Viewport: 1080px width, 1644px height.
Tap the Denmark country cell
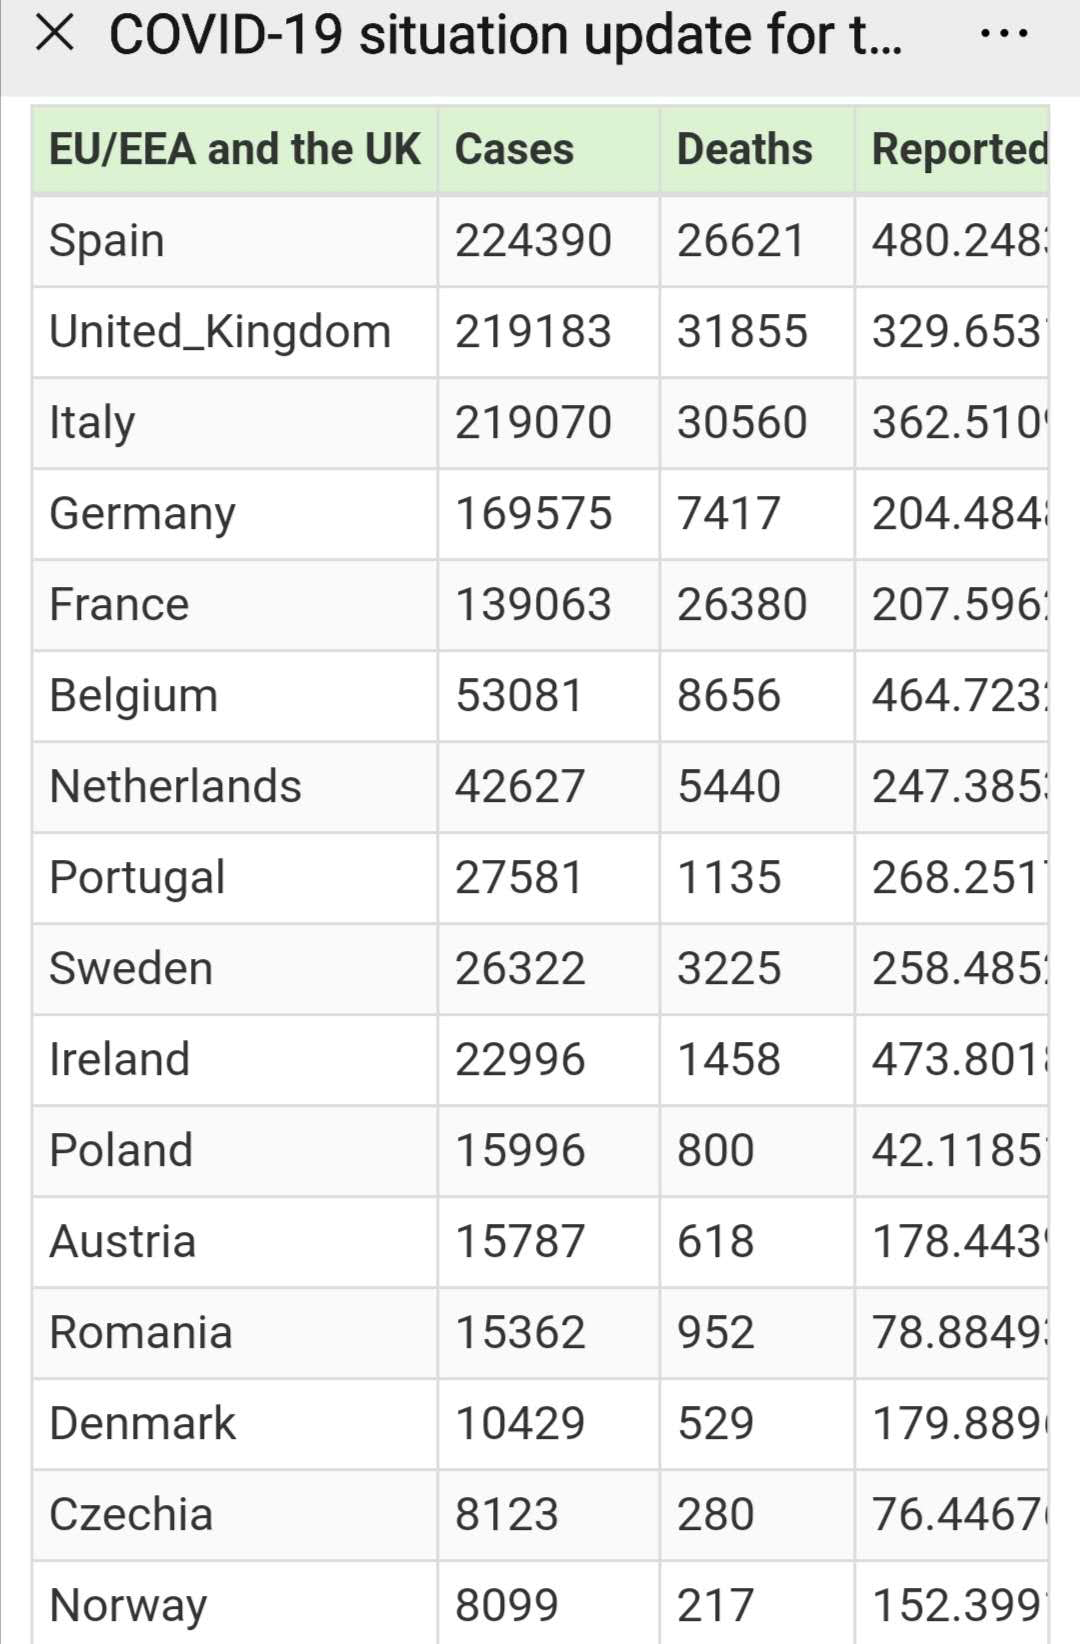click(235, 1424)
